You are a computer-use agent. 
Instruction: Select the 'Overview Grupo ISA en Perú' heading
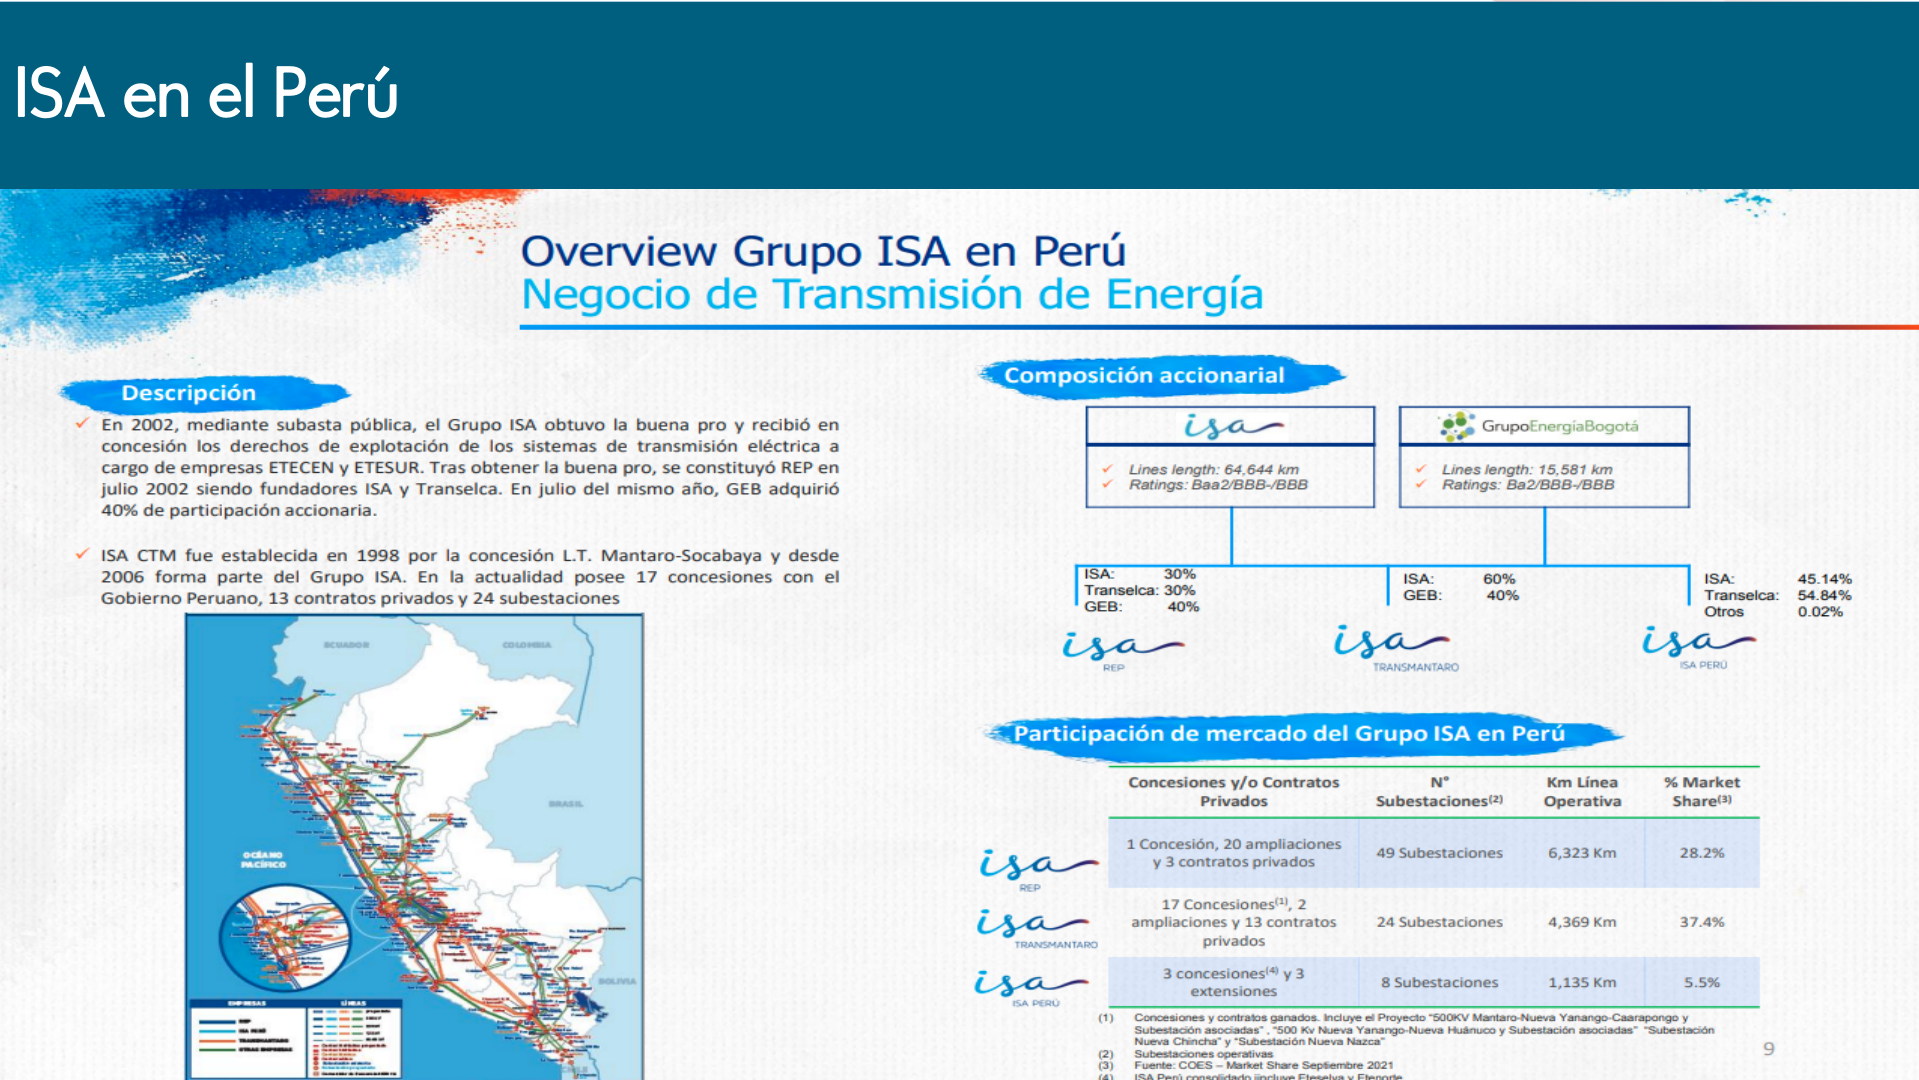tap(823, 251)
